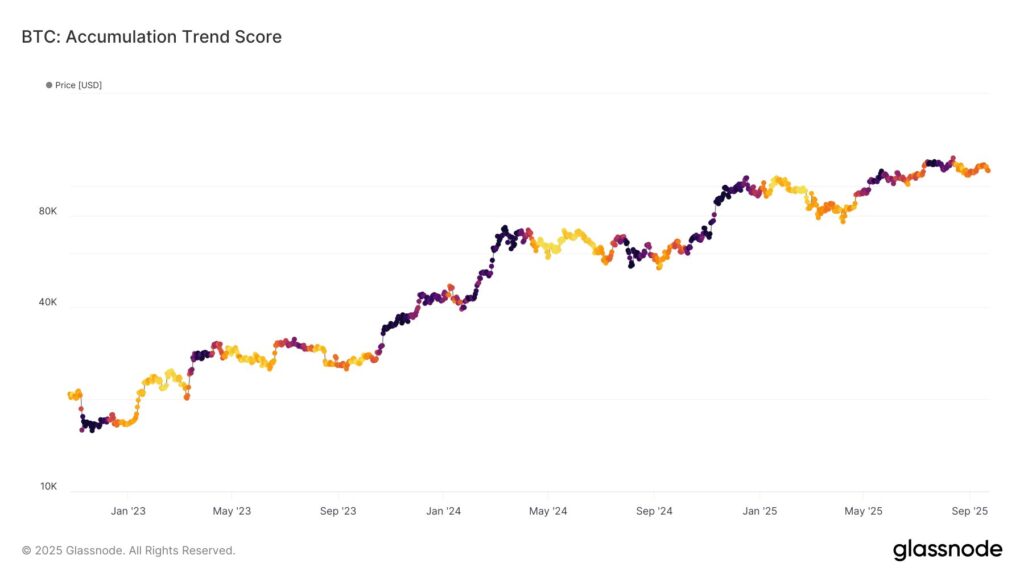Click the gray legend dot for Price
The width and height of the screenshot is (1024, 576).
[49, 86]
